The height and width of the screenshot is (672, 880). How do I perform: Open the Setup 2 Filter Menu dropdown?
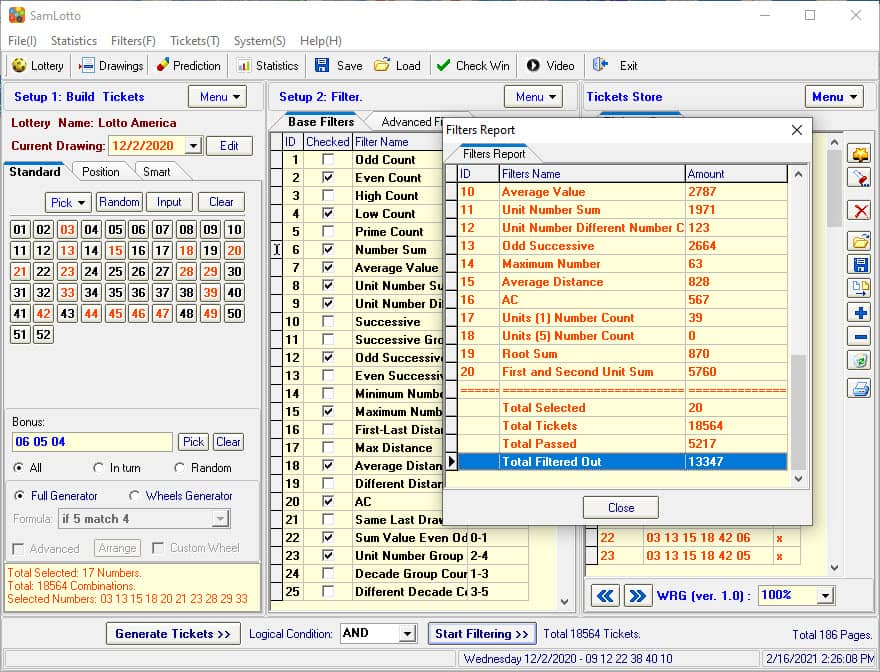533,97
